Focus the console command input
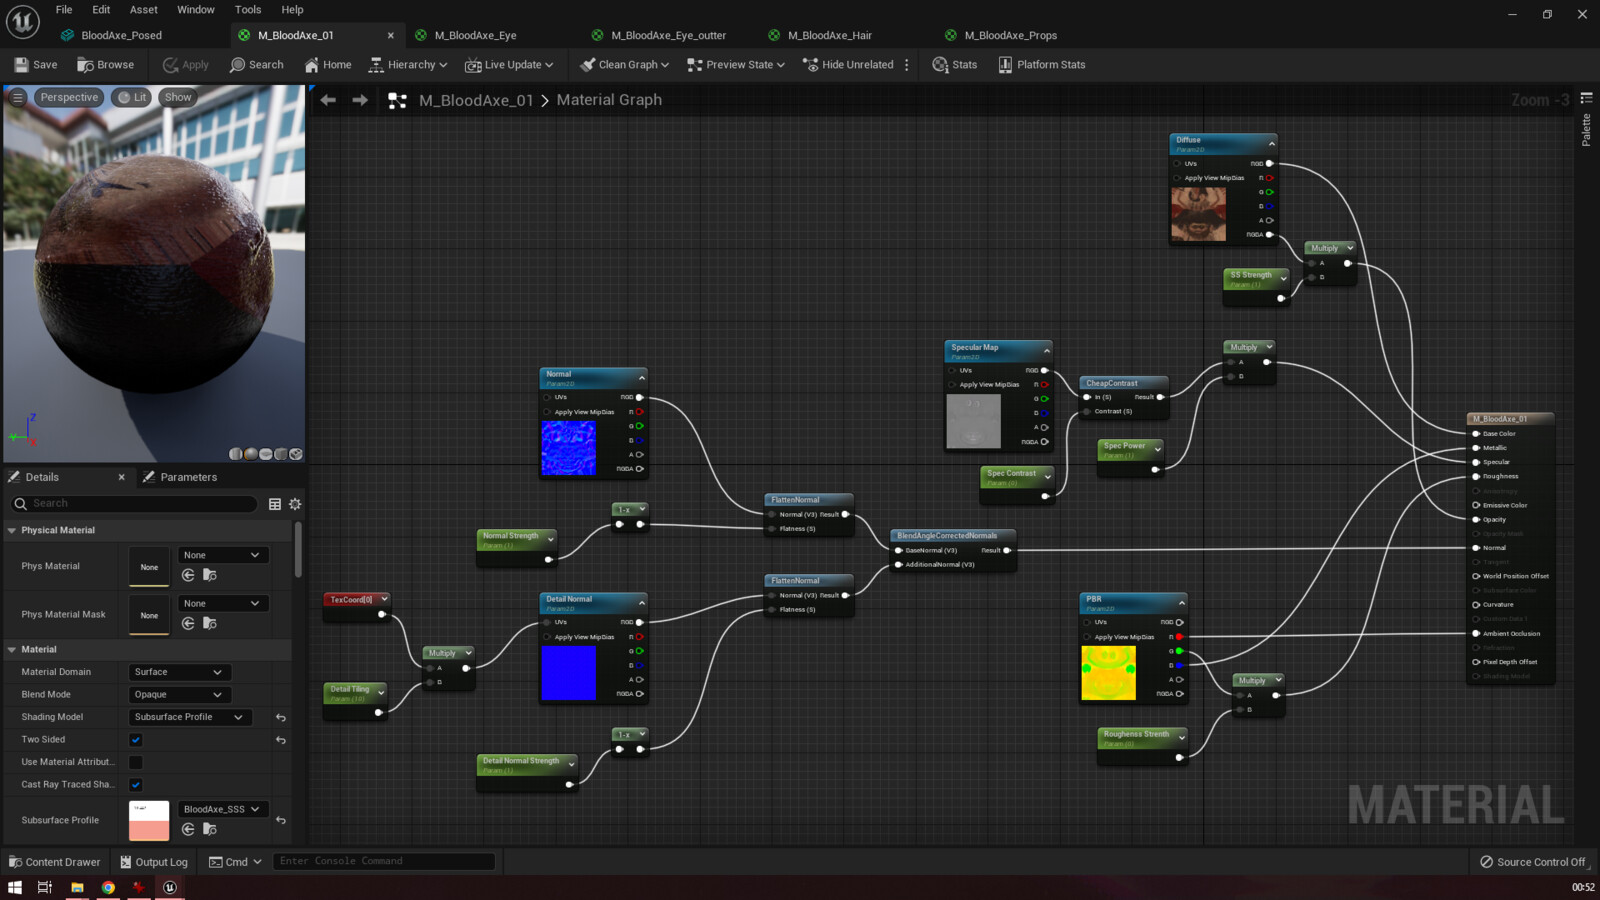Image resolution: width=1600 pixels, height=900 pixels. click(x=384, y=861)
